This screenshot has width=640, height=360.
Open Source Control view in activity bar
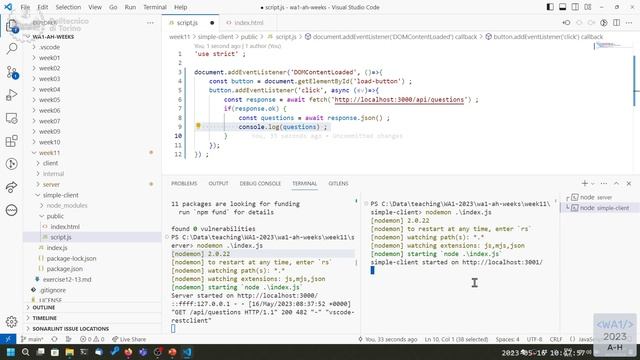point(11,72)
